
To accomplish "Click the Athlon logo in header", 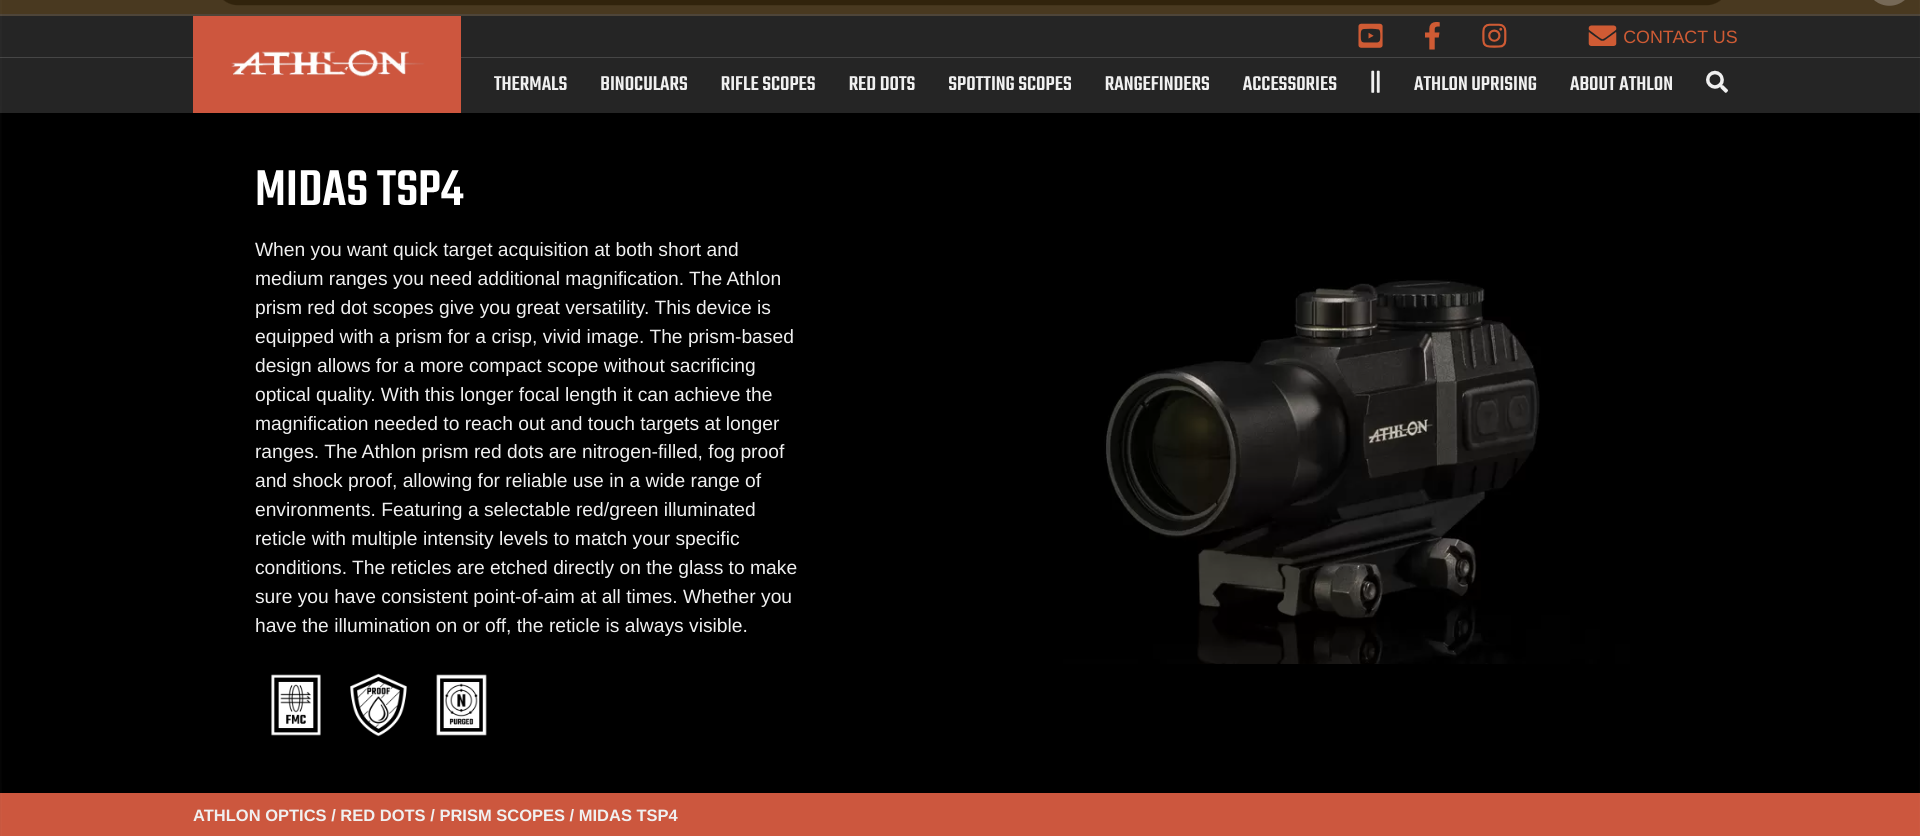I will pos(327,64).
